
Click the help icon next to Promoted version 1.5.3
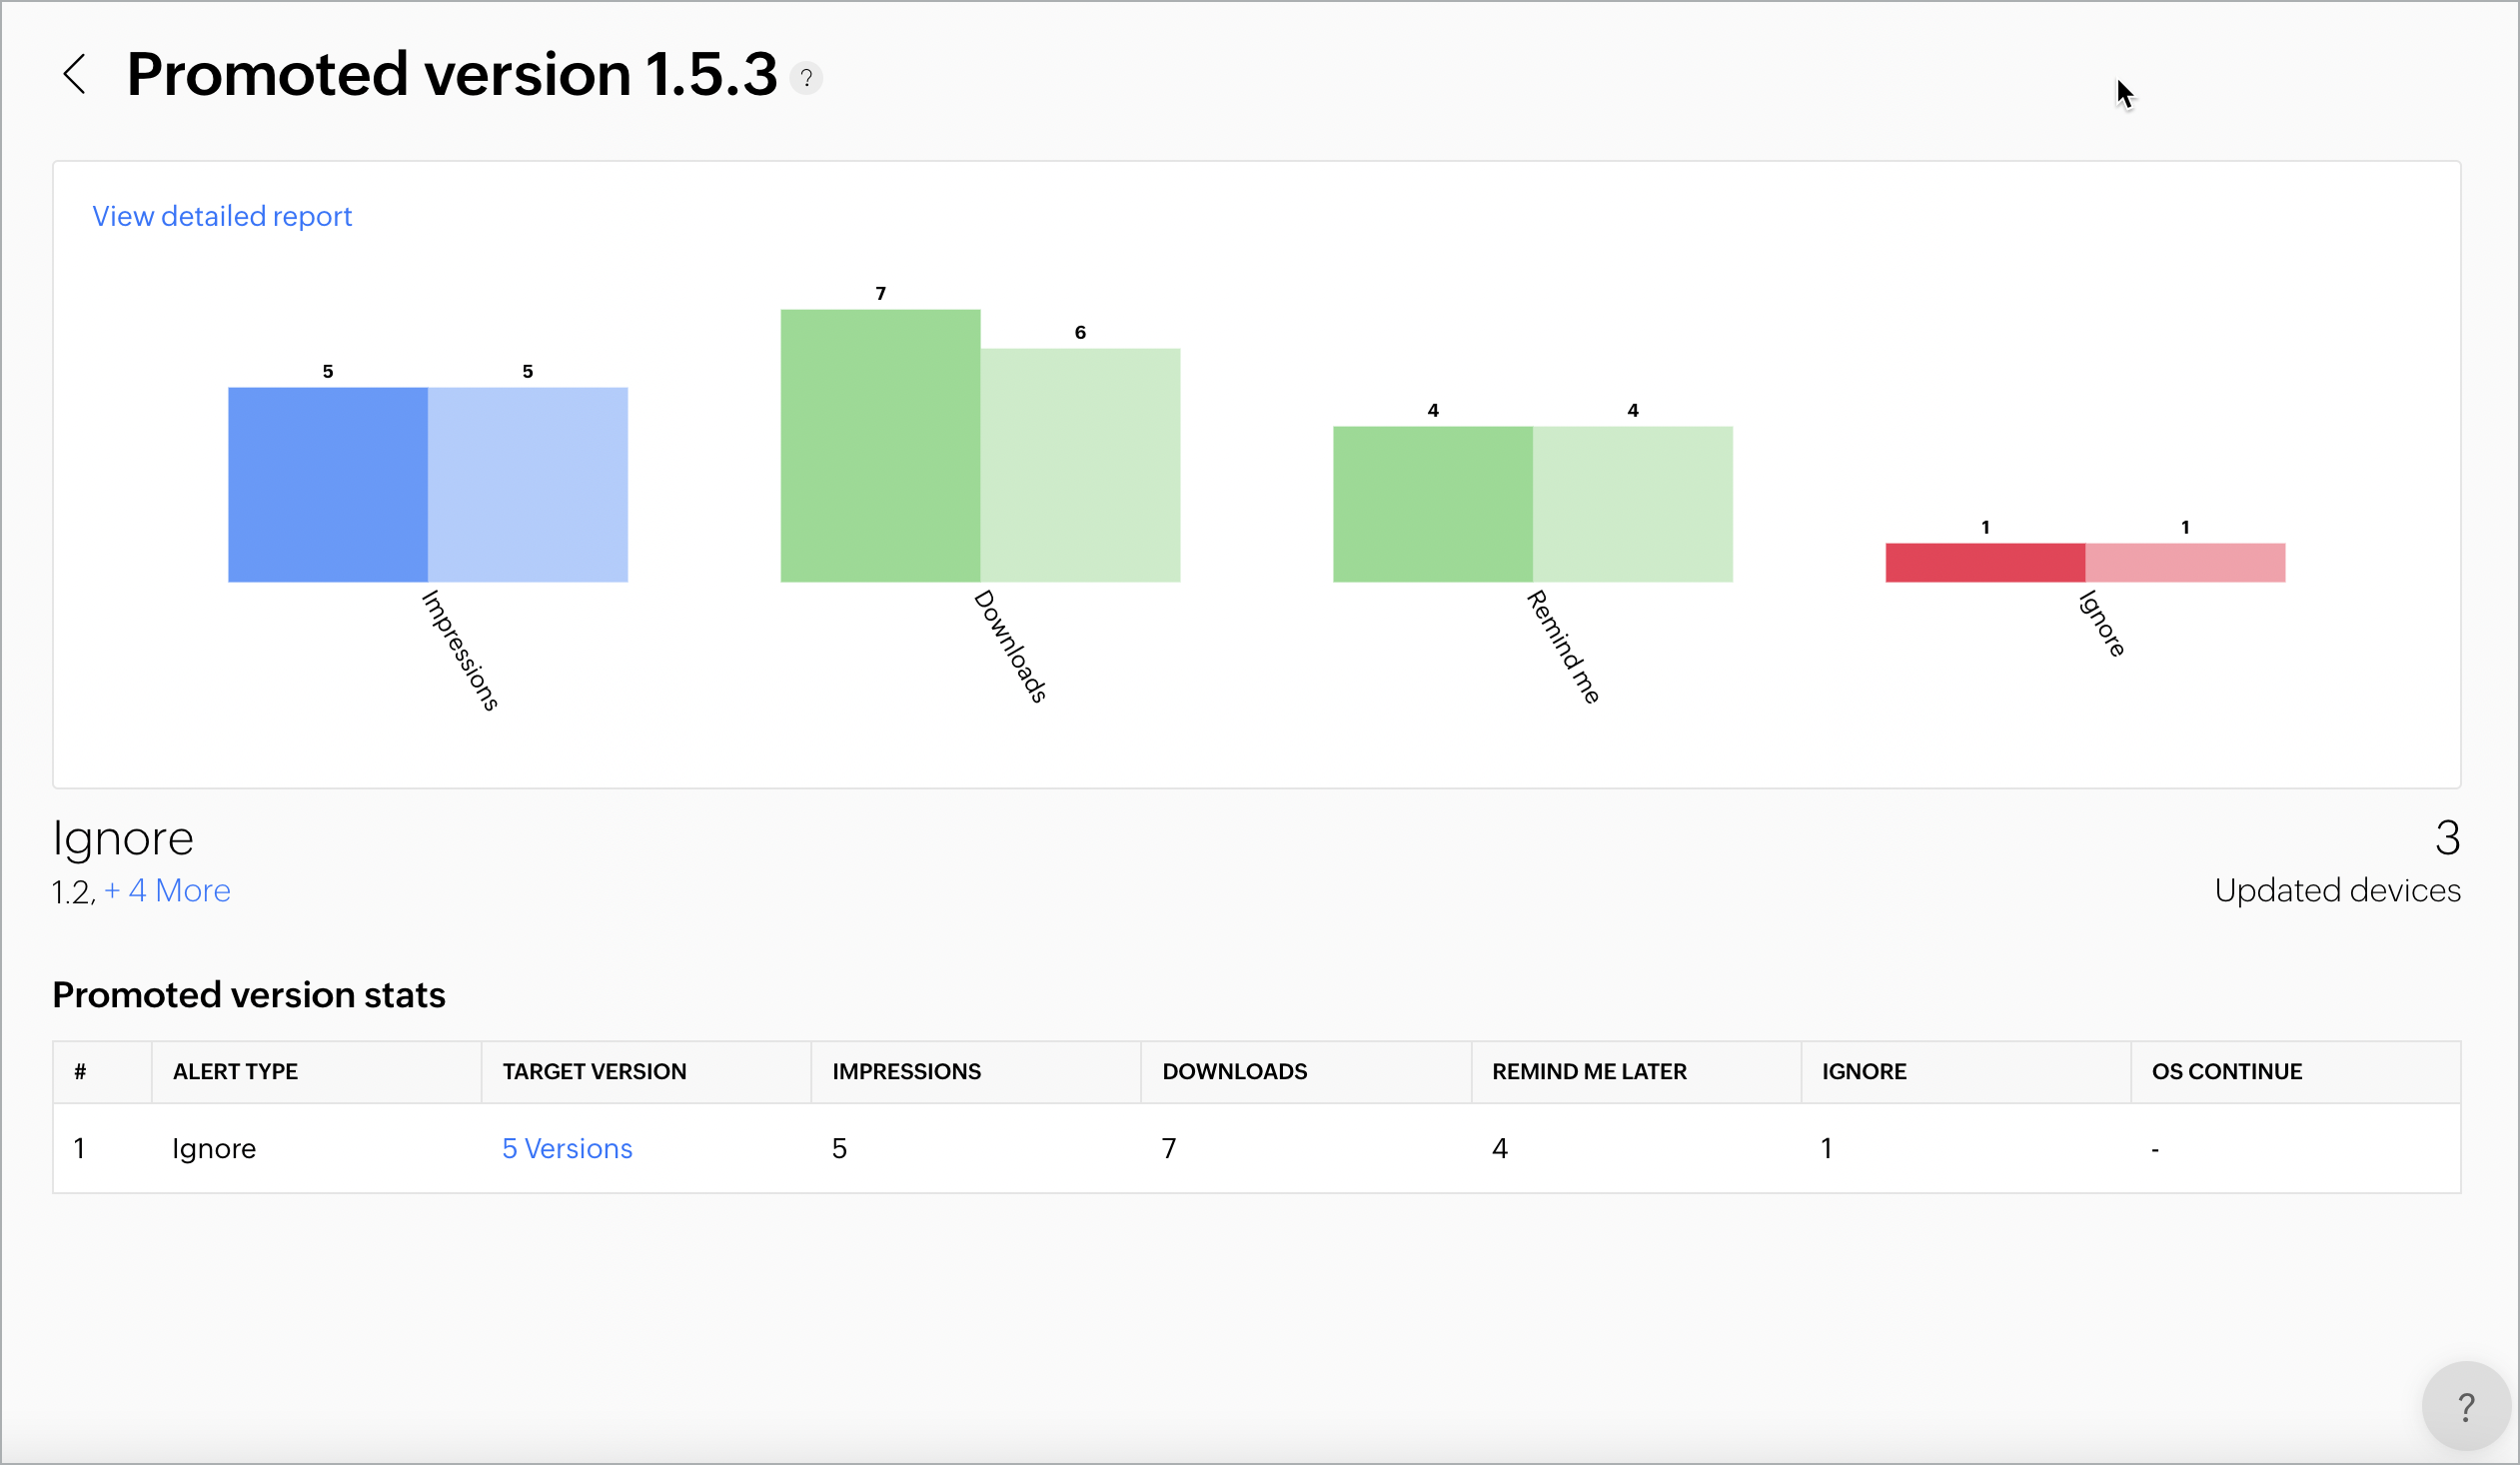[806, 77]
